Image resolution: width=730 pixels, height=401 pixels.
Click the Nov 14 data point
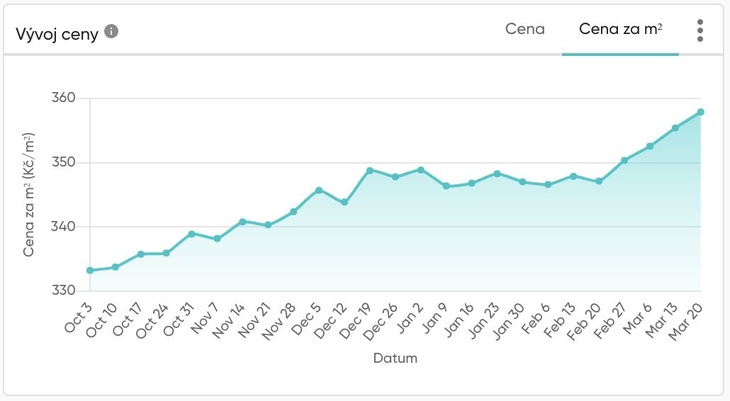pyautogui.click(x=243, y=222)
